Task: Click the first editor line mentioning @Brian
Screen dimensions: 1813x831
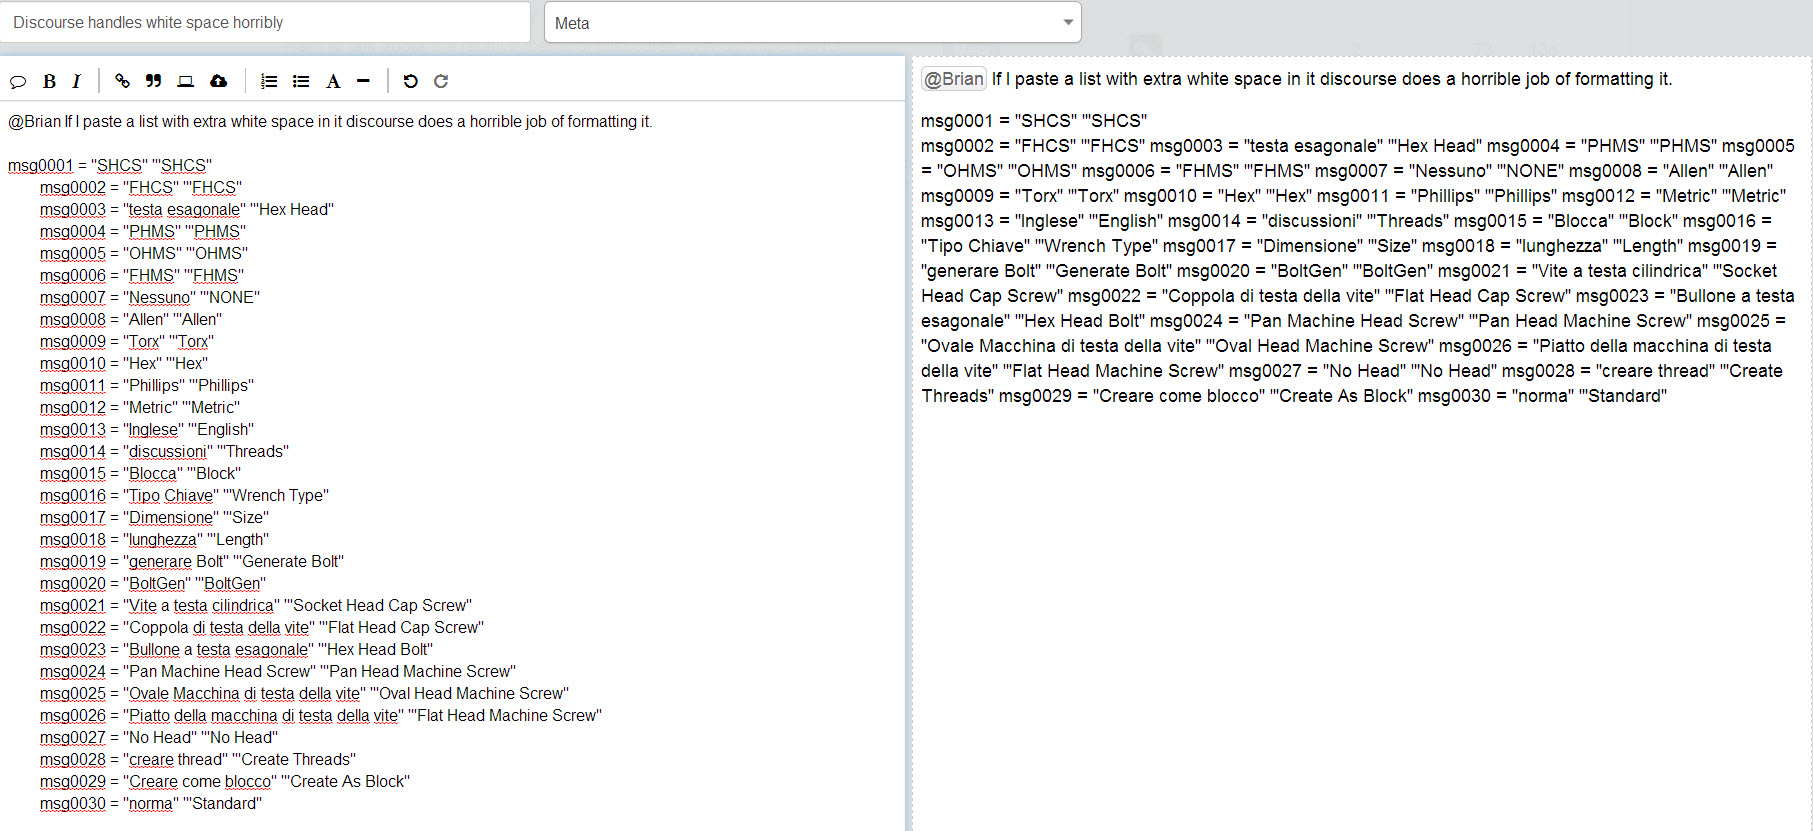Action: tap(330, 122)
